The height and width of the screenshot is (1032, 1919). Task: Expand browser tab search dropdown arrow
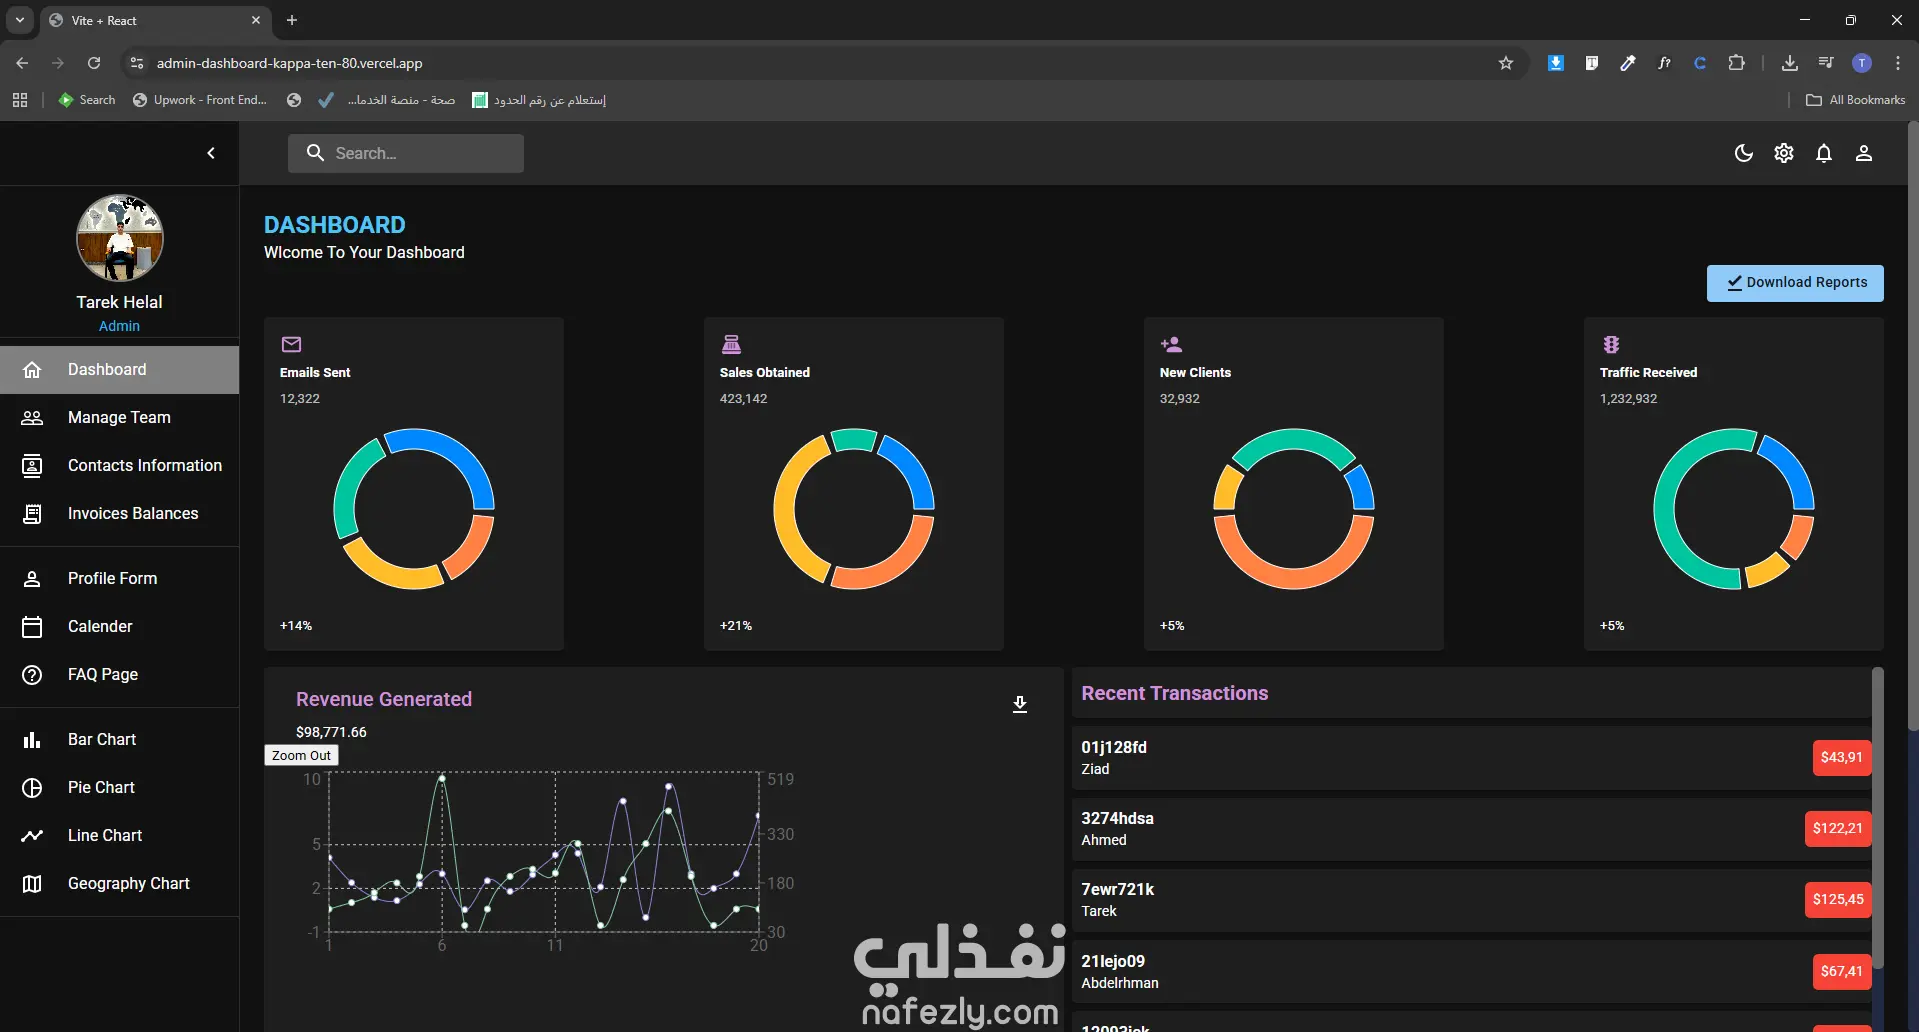pos(19,20)
